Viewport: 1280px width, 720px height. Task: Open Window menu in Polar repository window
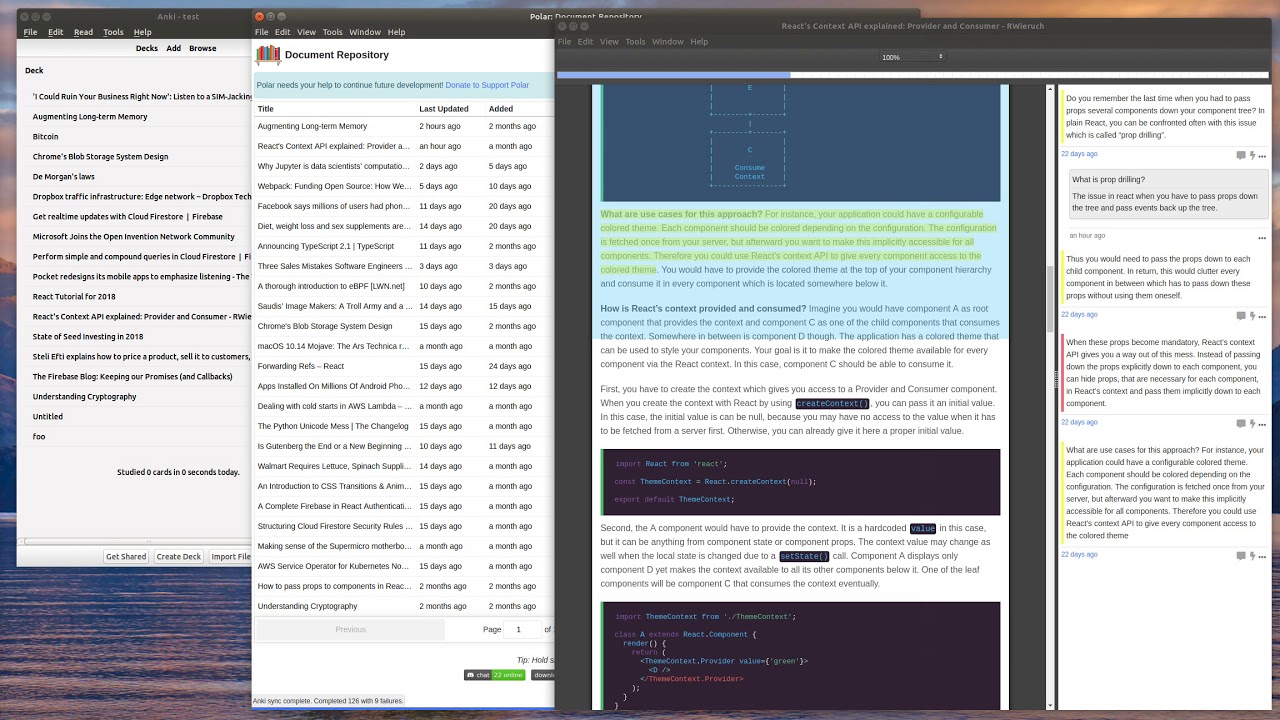(x=365, y=32)
